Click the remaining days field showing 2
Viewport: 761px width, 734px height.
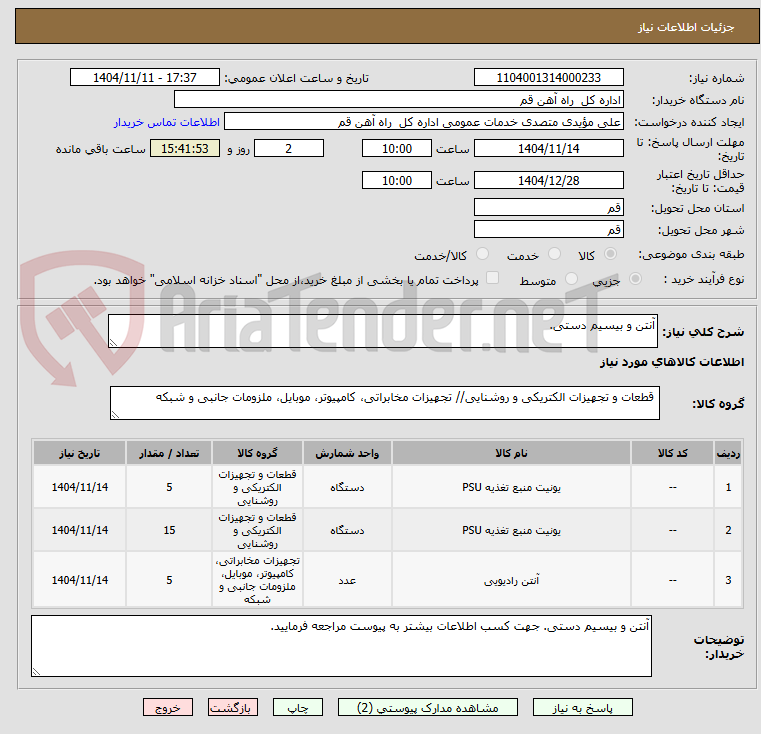[x=289, y=148]
